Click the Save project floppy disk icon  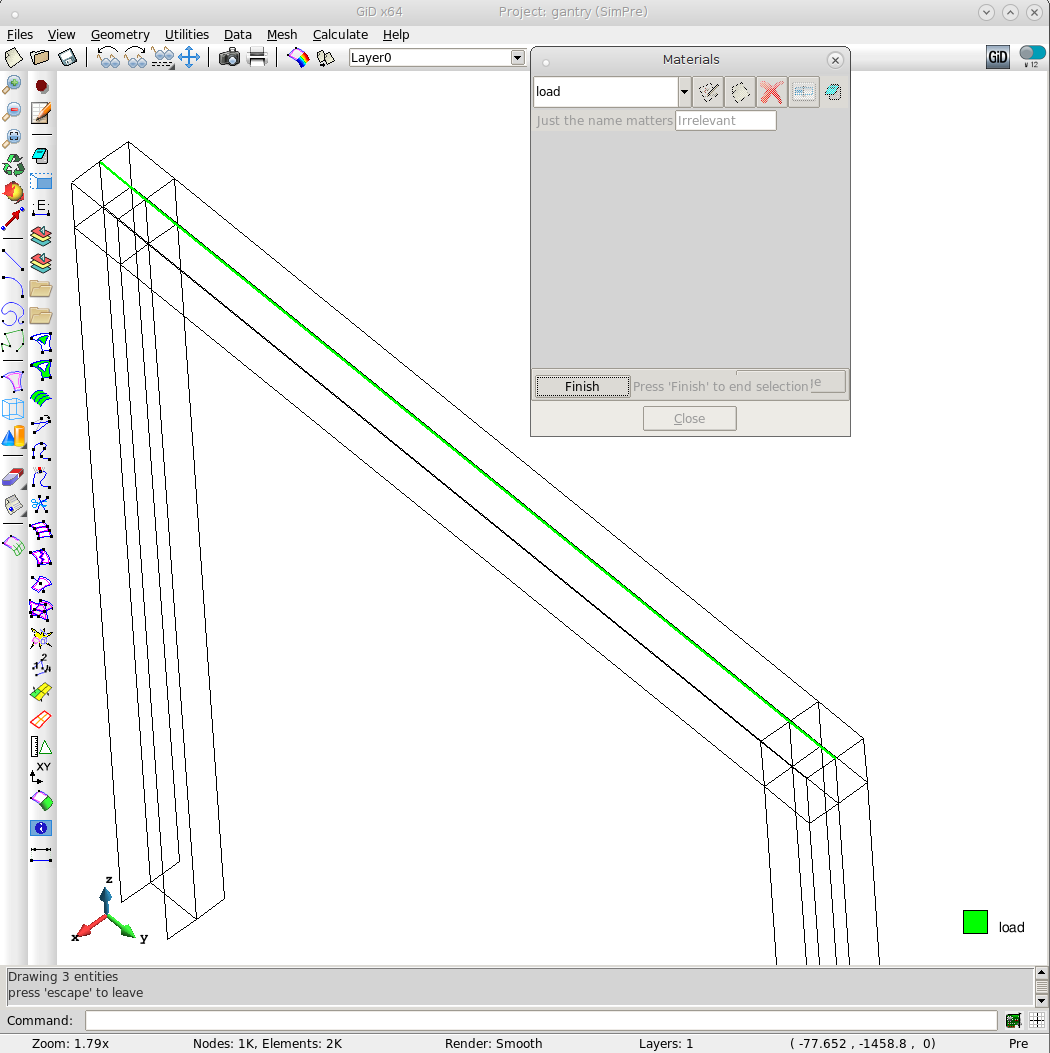[67, 58]
